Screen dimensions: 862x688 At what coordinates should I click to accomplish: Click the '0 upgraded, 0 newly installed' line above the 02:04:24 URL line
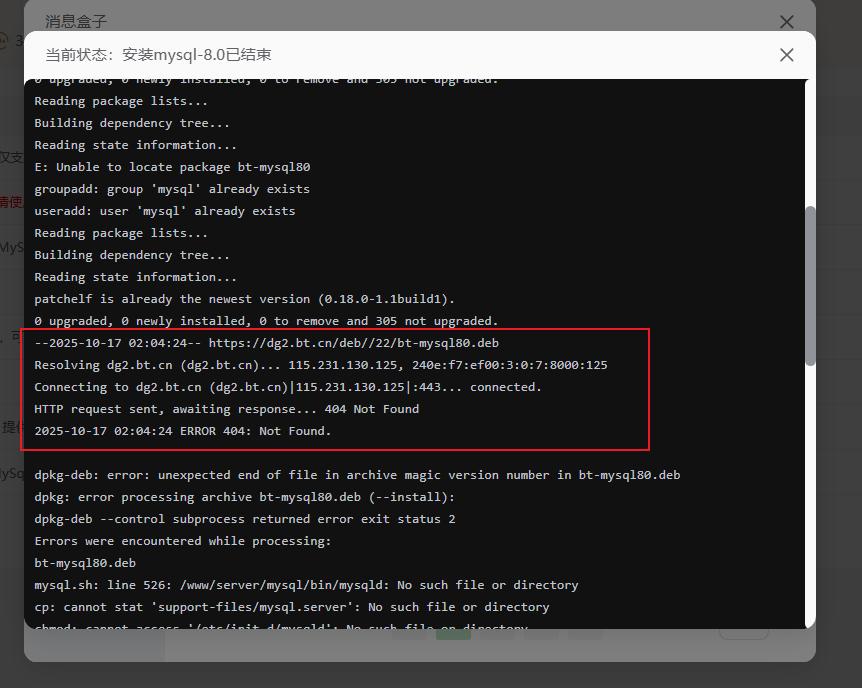266,321
